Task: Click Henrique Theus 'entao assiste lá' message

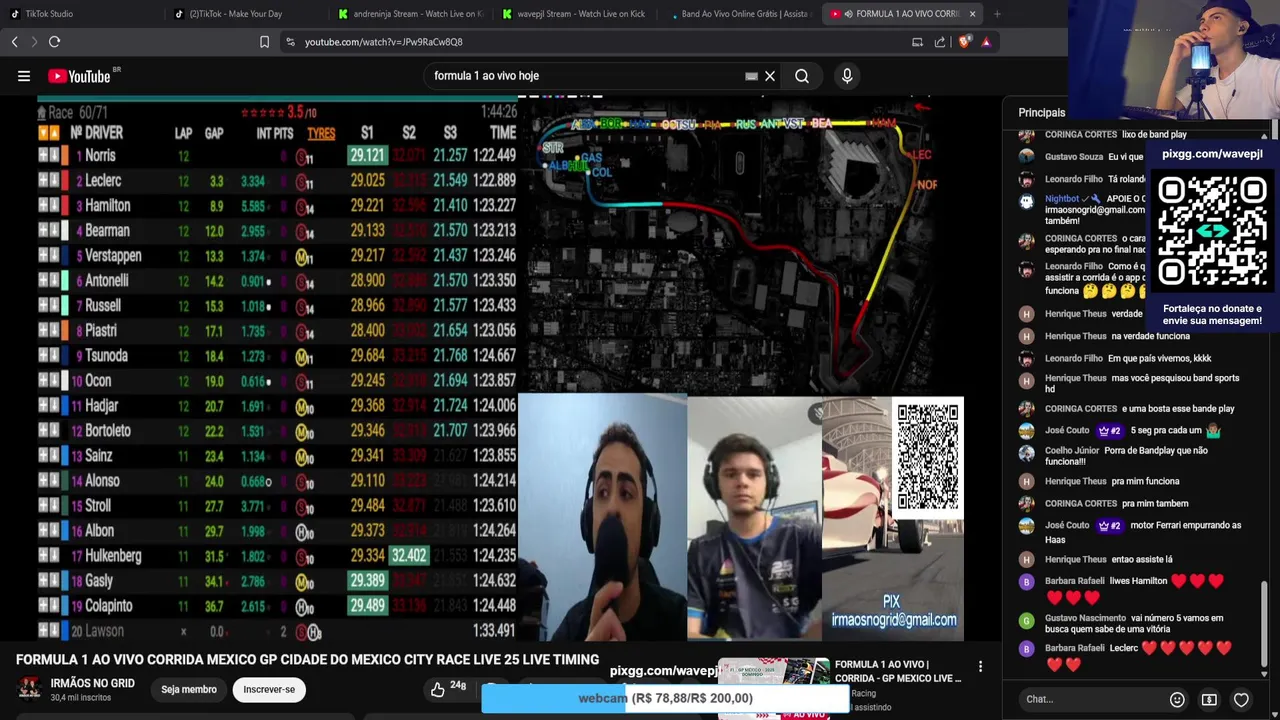Action: 1108,559
